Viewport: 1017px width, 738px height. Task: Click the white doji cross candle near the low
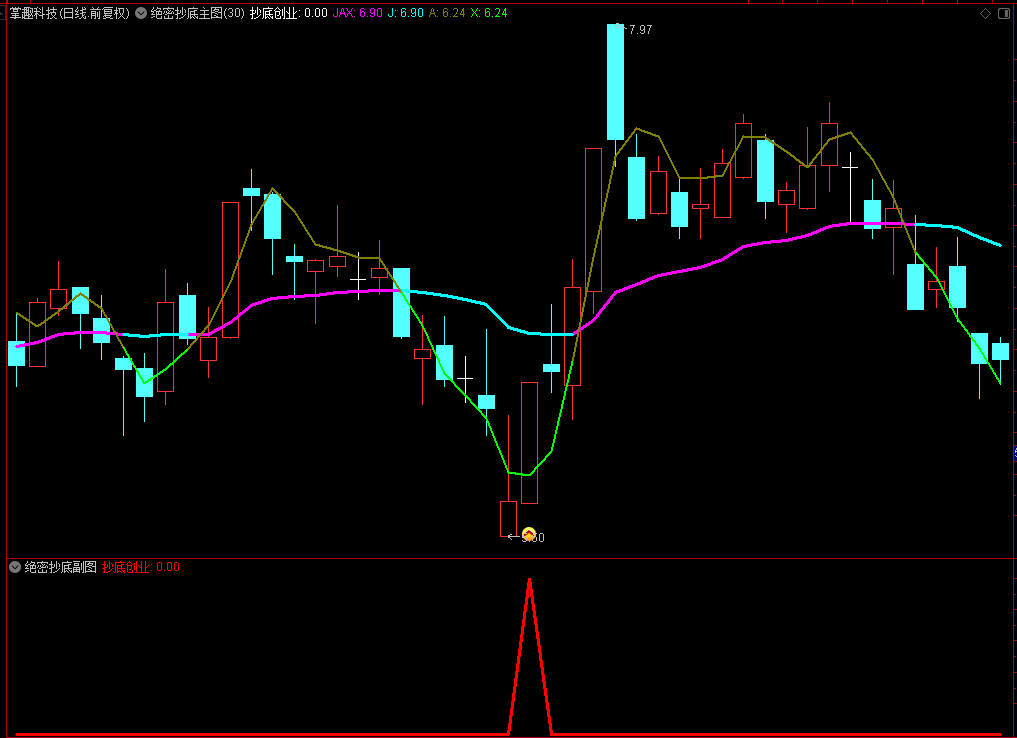click(x=465, y=378)
